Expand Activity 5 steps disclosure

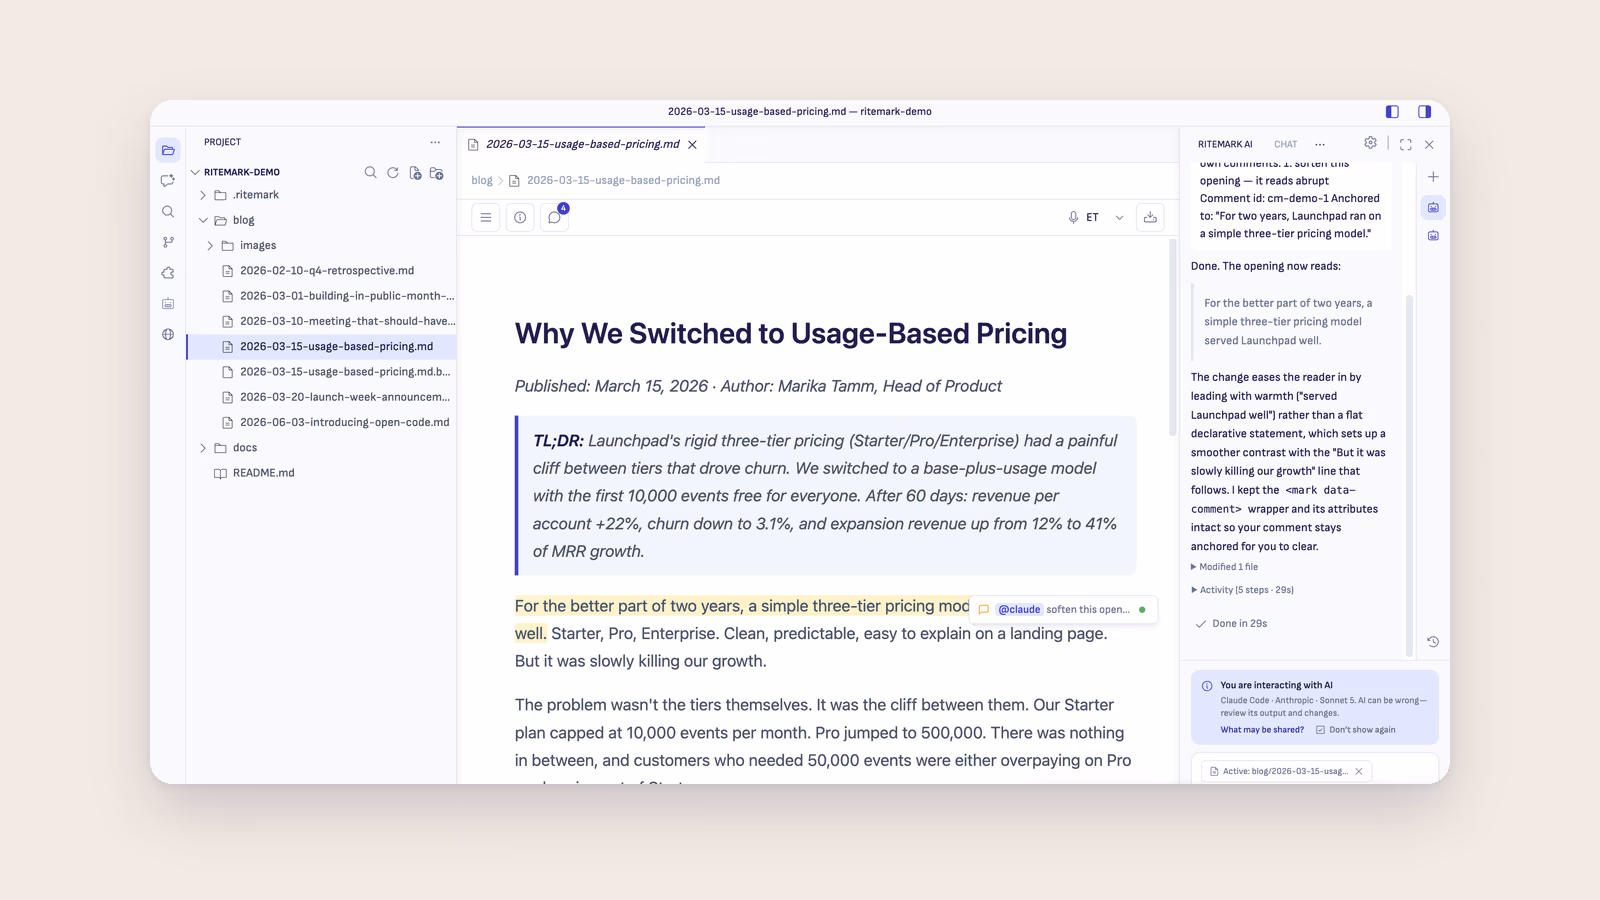[x=1242, y=590]
